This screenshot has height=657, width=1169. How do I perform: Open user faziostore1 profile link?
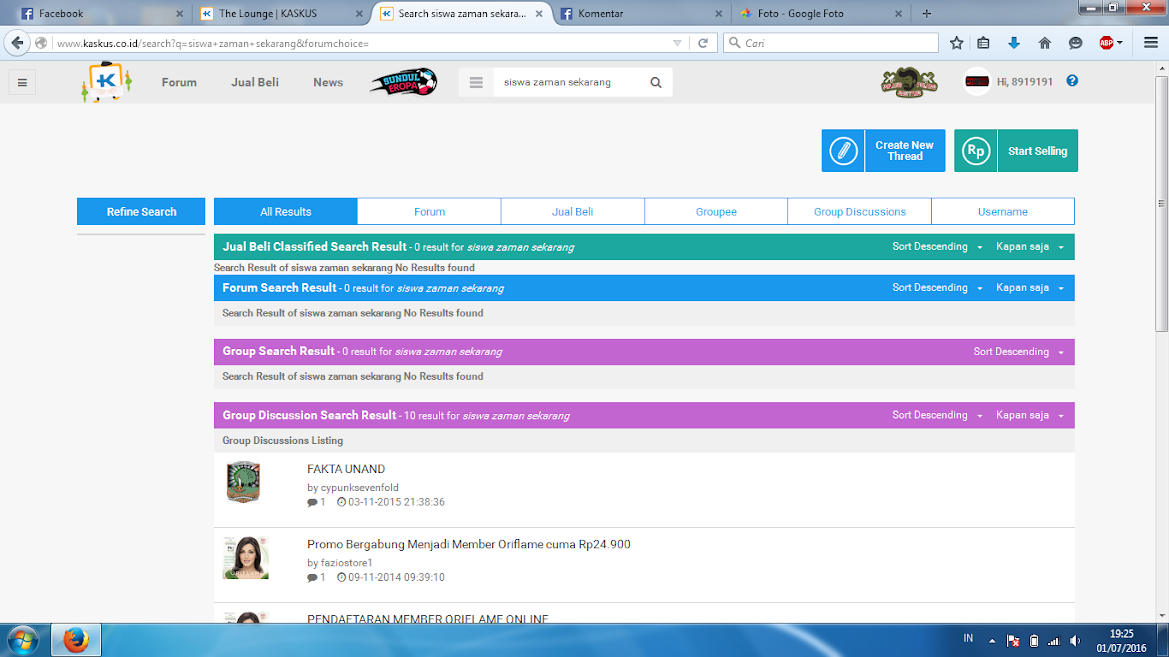(346, 563)
